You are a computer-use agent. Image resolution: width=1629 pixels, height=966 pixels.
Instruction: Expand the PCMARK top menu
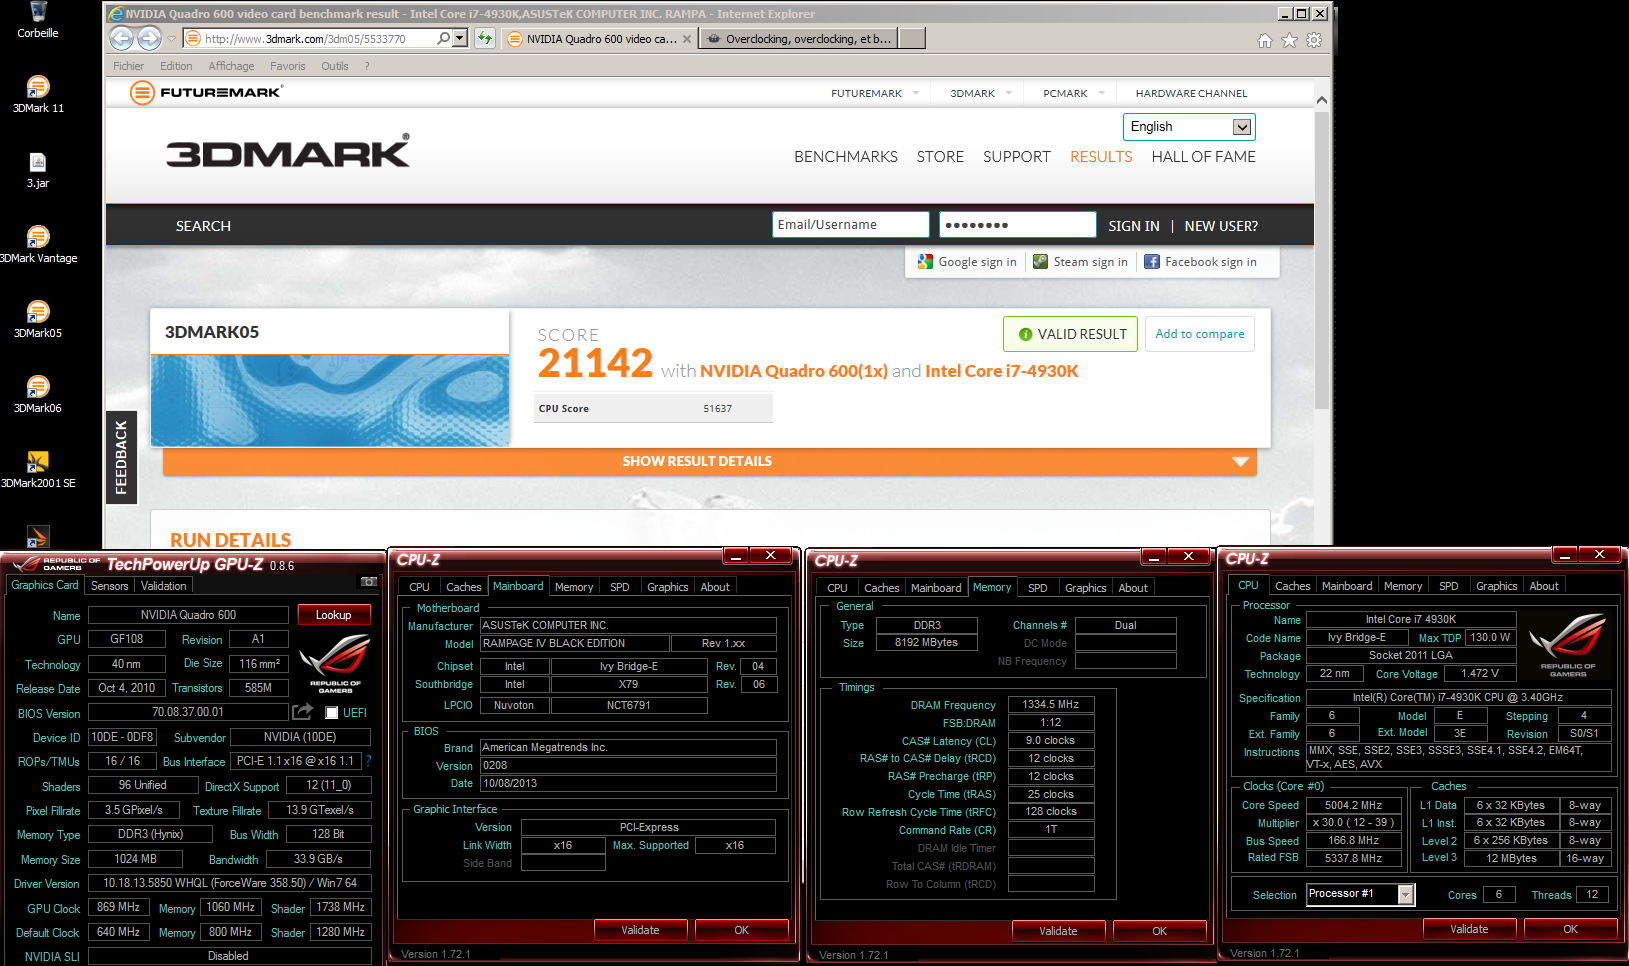click(1101, 93)
